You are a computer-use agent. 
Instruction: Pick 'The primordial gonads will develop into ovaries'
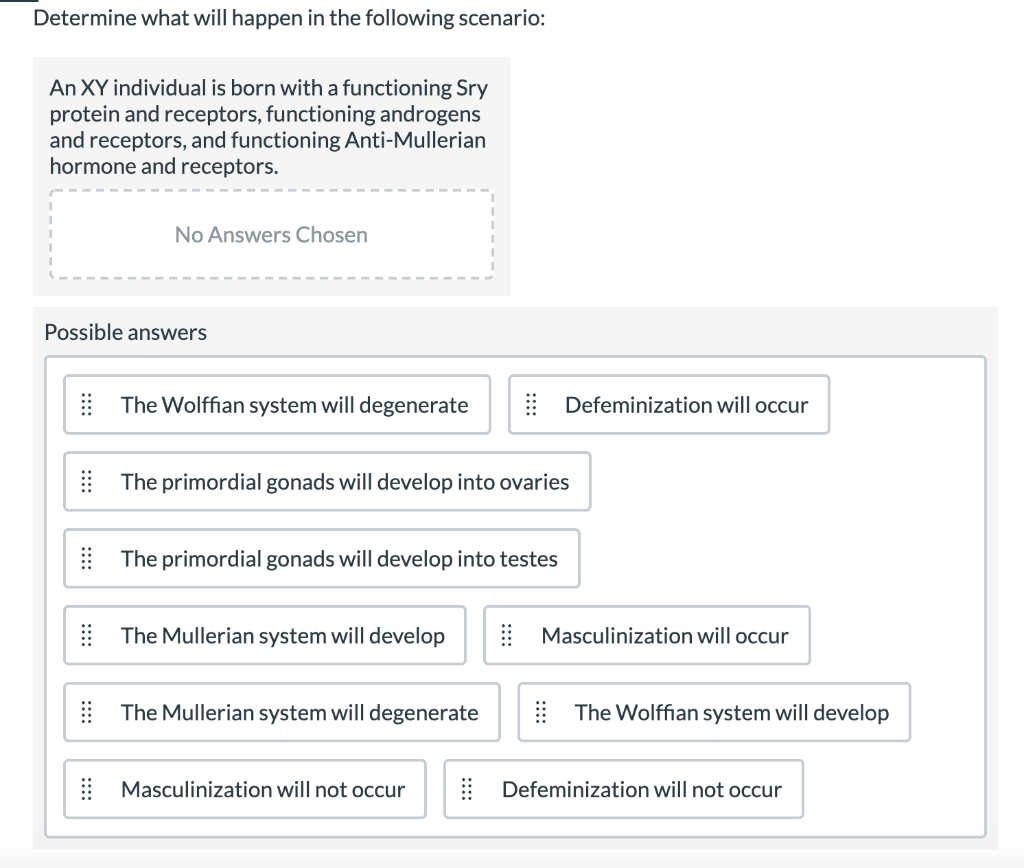[x=345, y=482]
